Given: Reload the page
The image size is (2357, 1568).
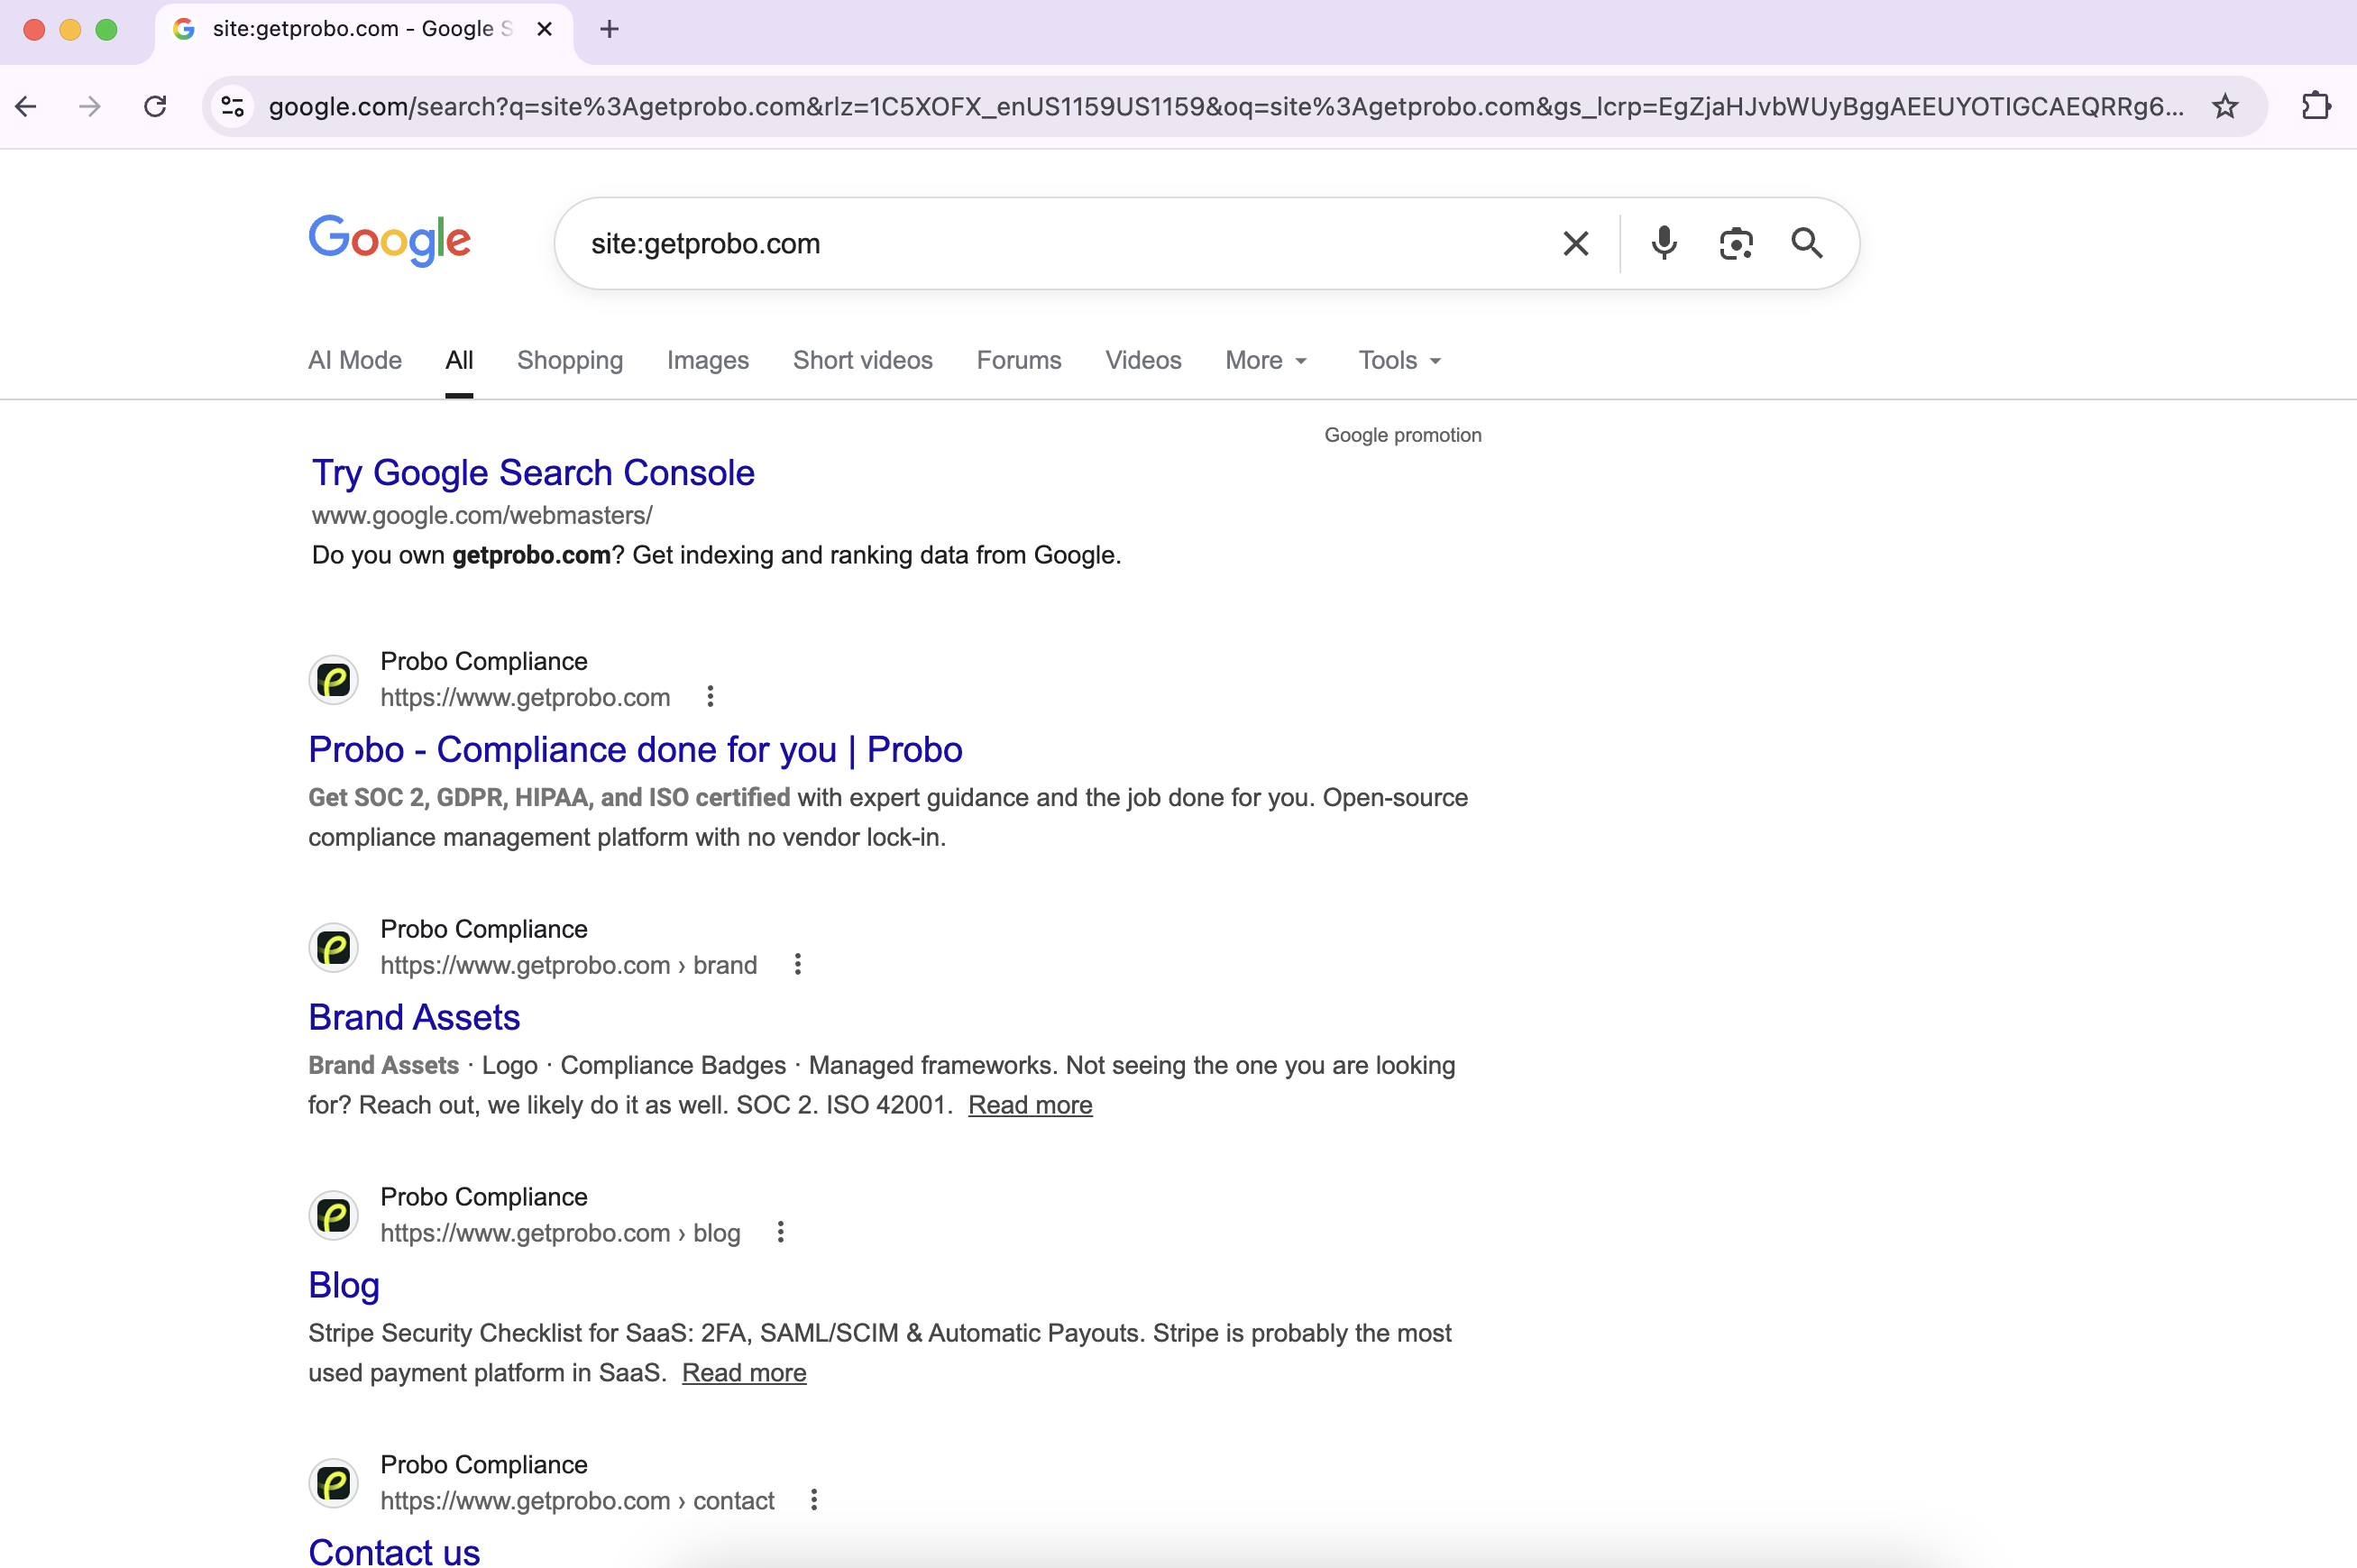Looking at the screenshot, I should (x=154, y=106).
